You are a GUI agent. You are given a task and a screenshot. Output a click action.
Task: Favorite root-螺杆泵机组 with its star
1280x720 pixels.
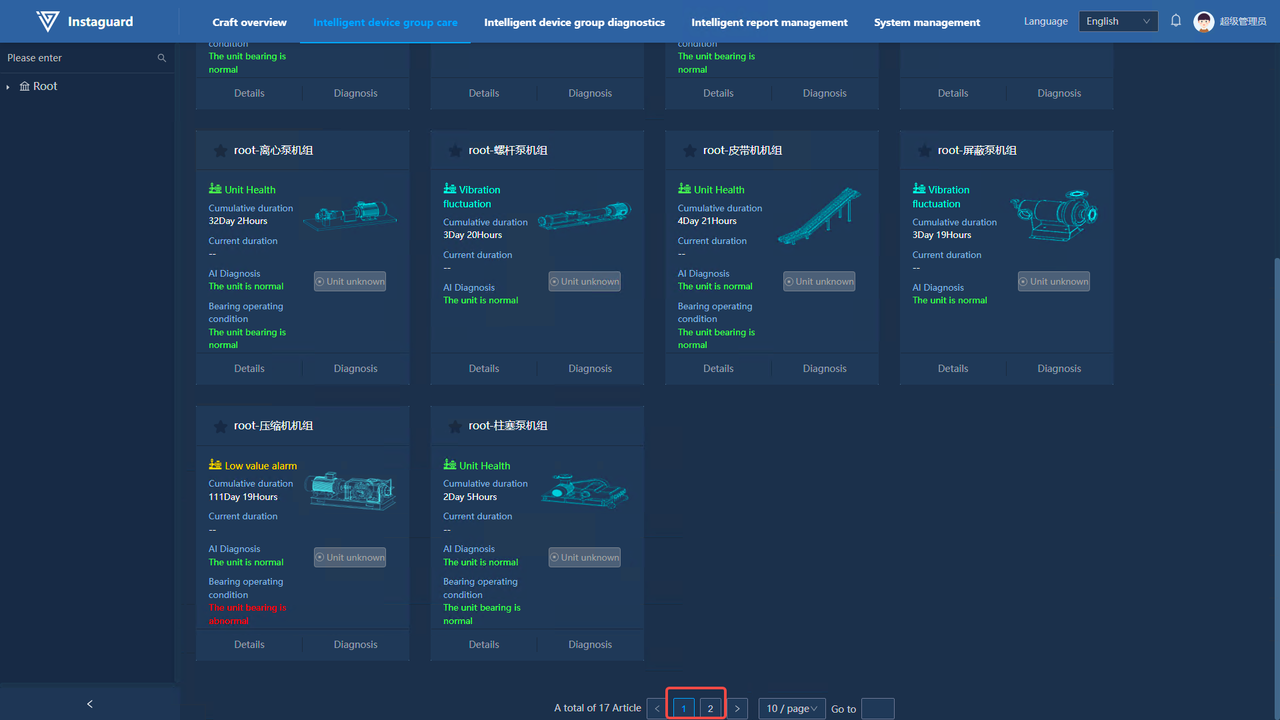455,150
